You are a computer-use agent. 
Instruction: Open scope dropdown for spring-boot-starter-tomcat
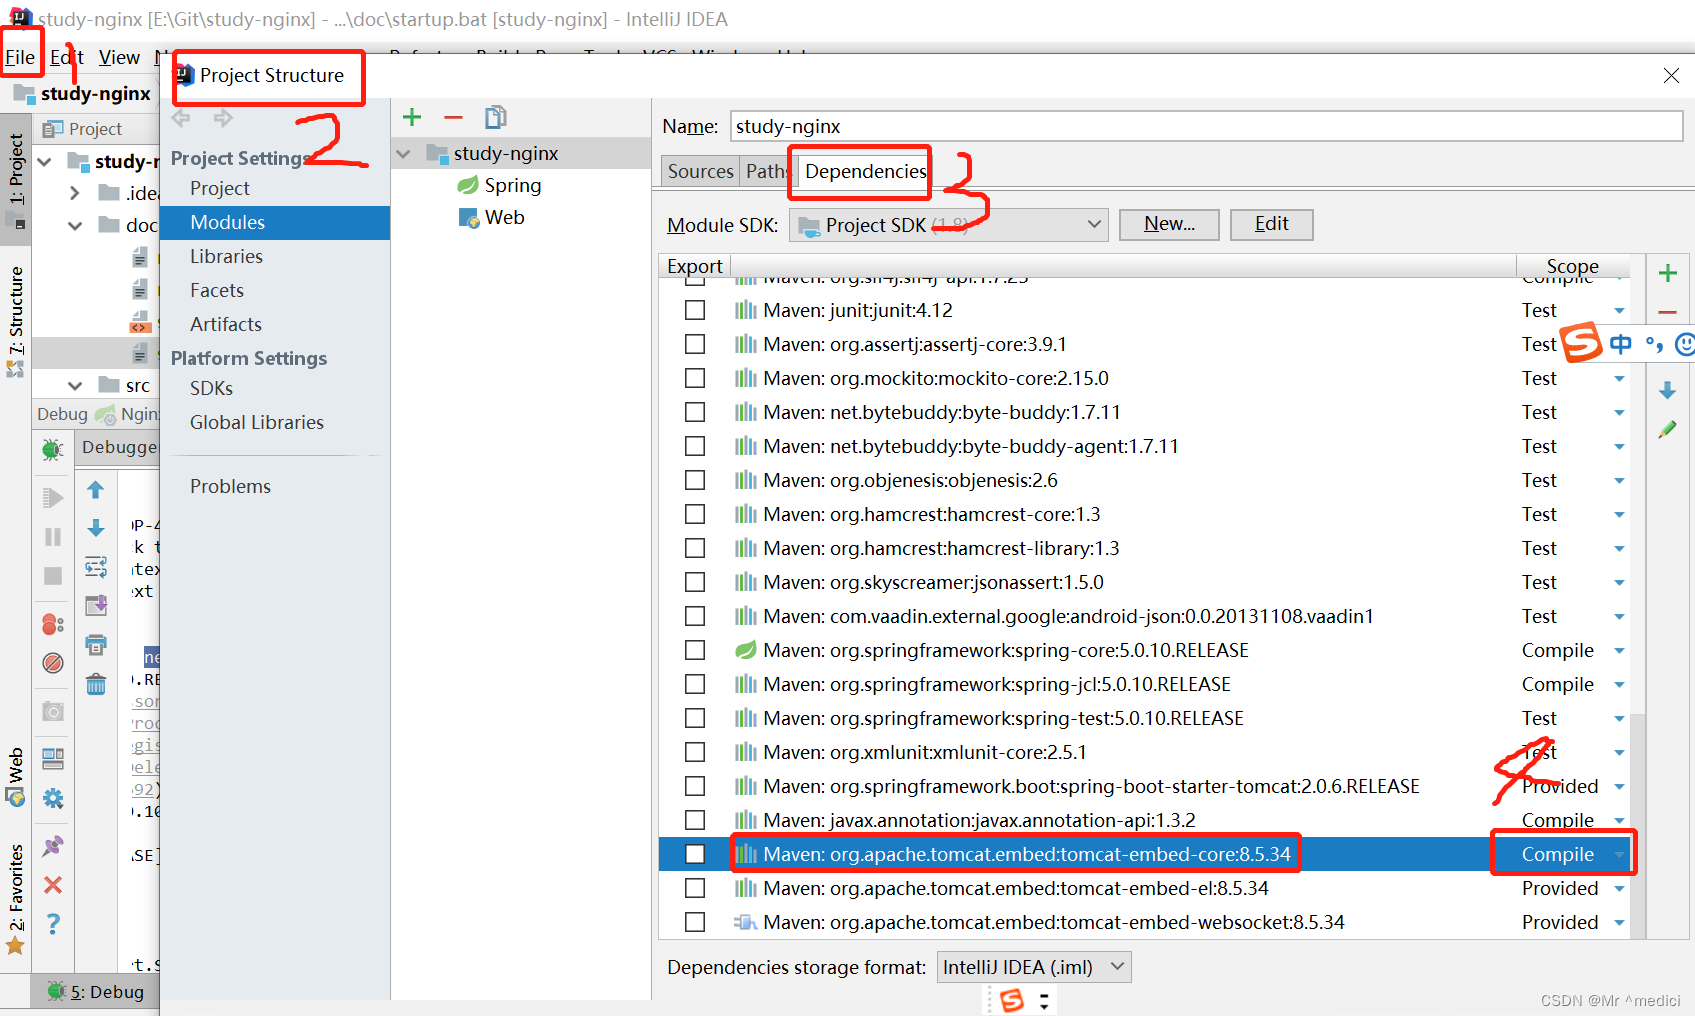(x=1619, y=786)
